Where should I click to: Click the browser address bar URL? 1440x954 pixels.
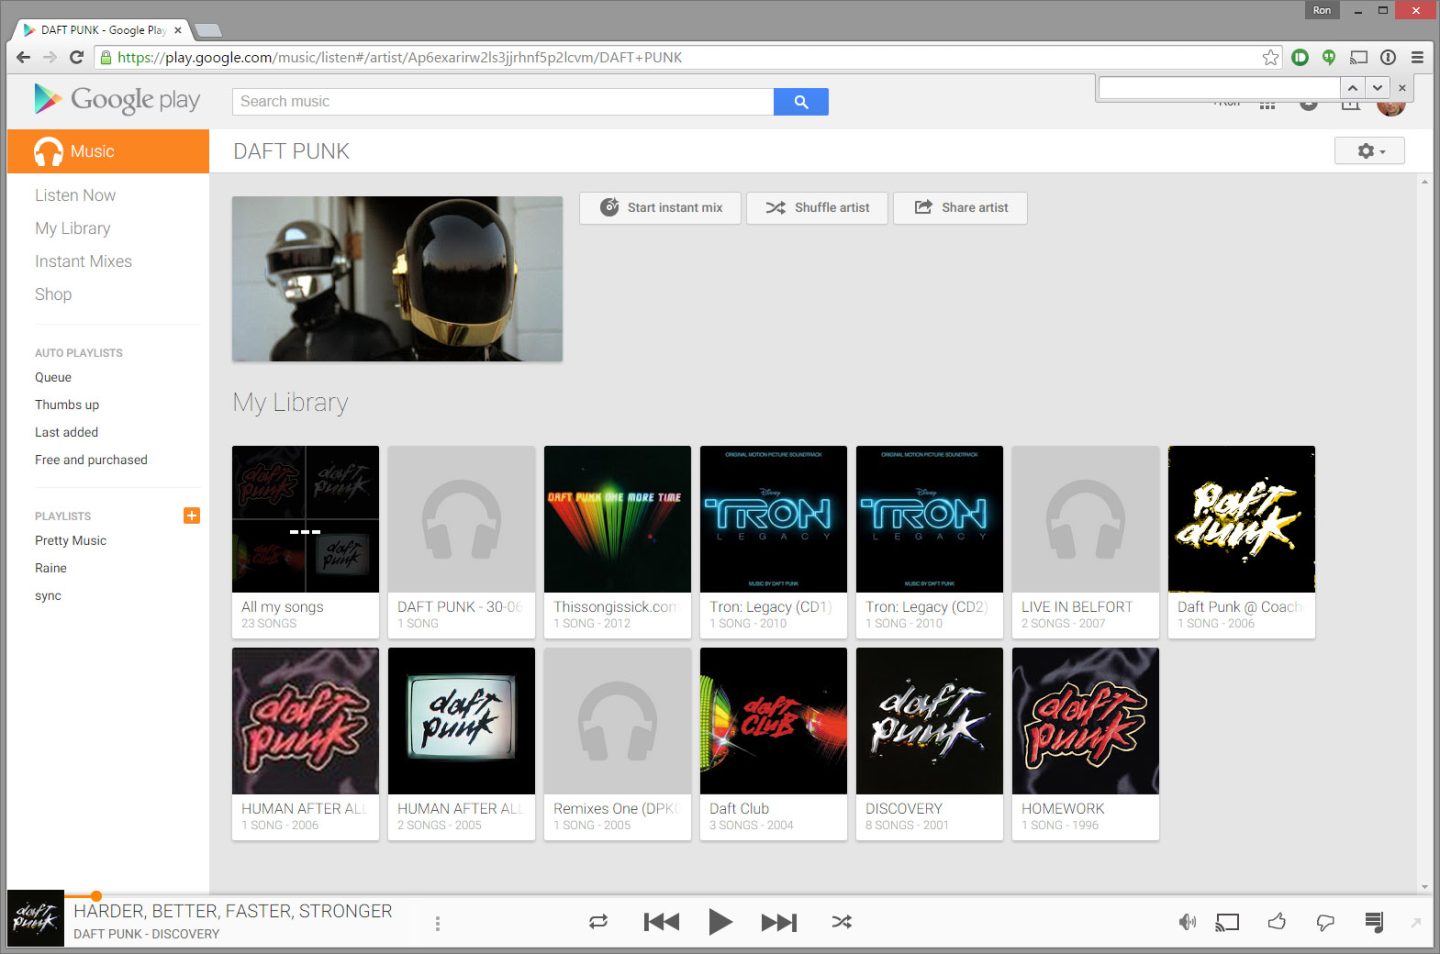(400, 57)
